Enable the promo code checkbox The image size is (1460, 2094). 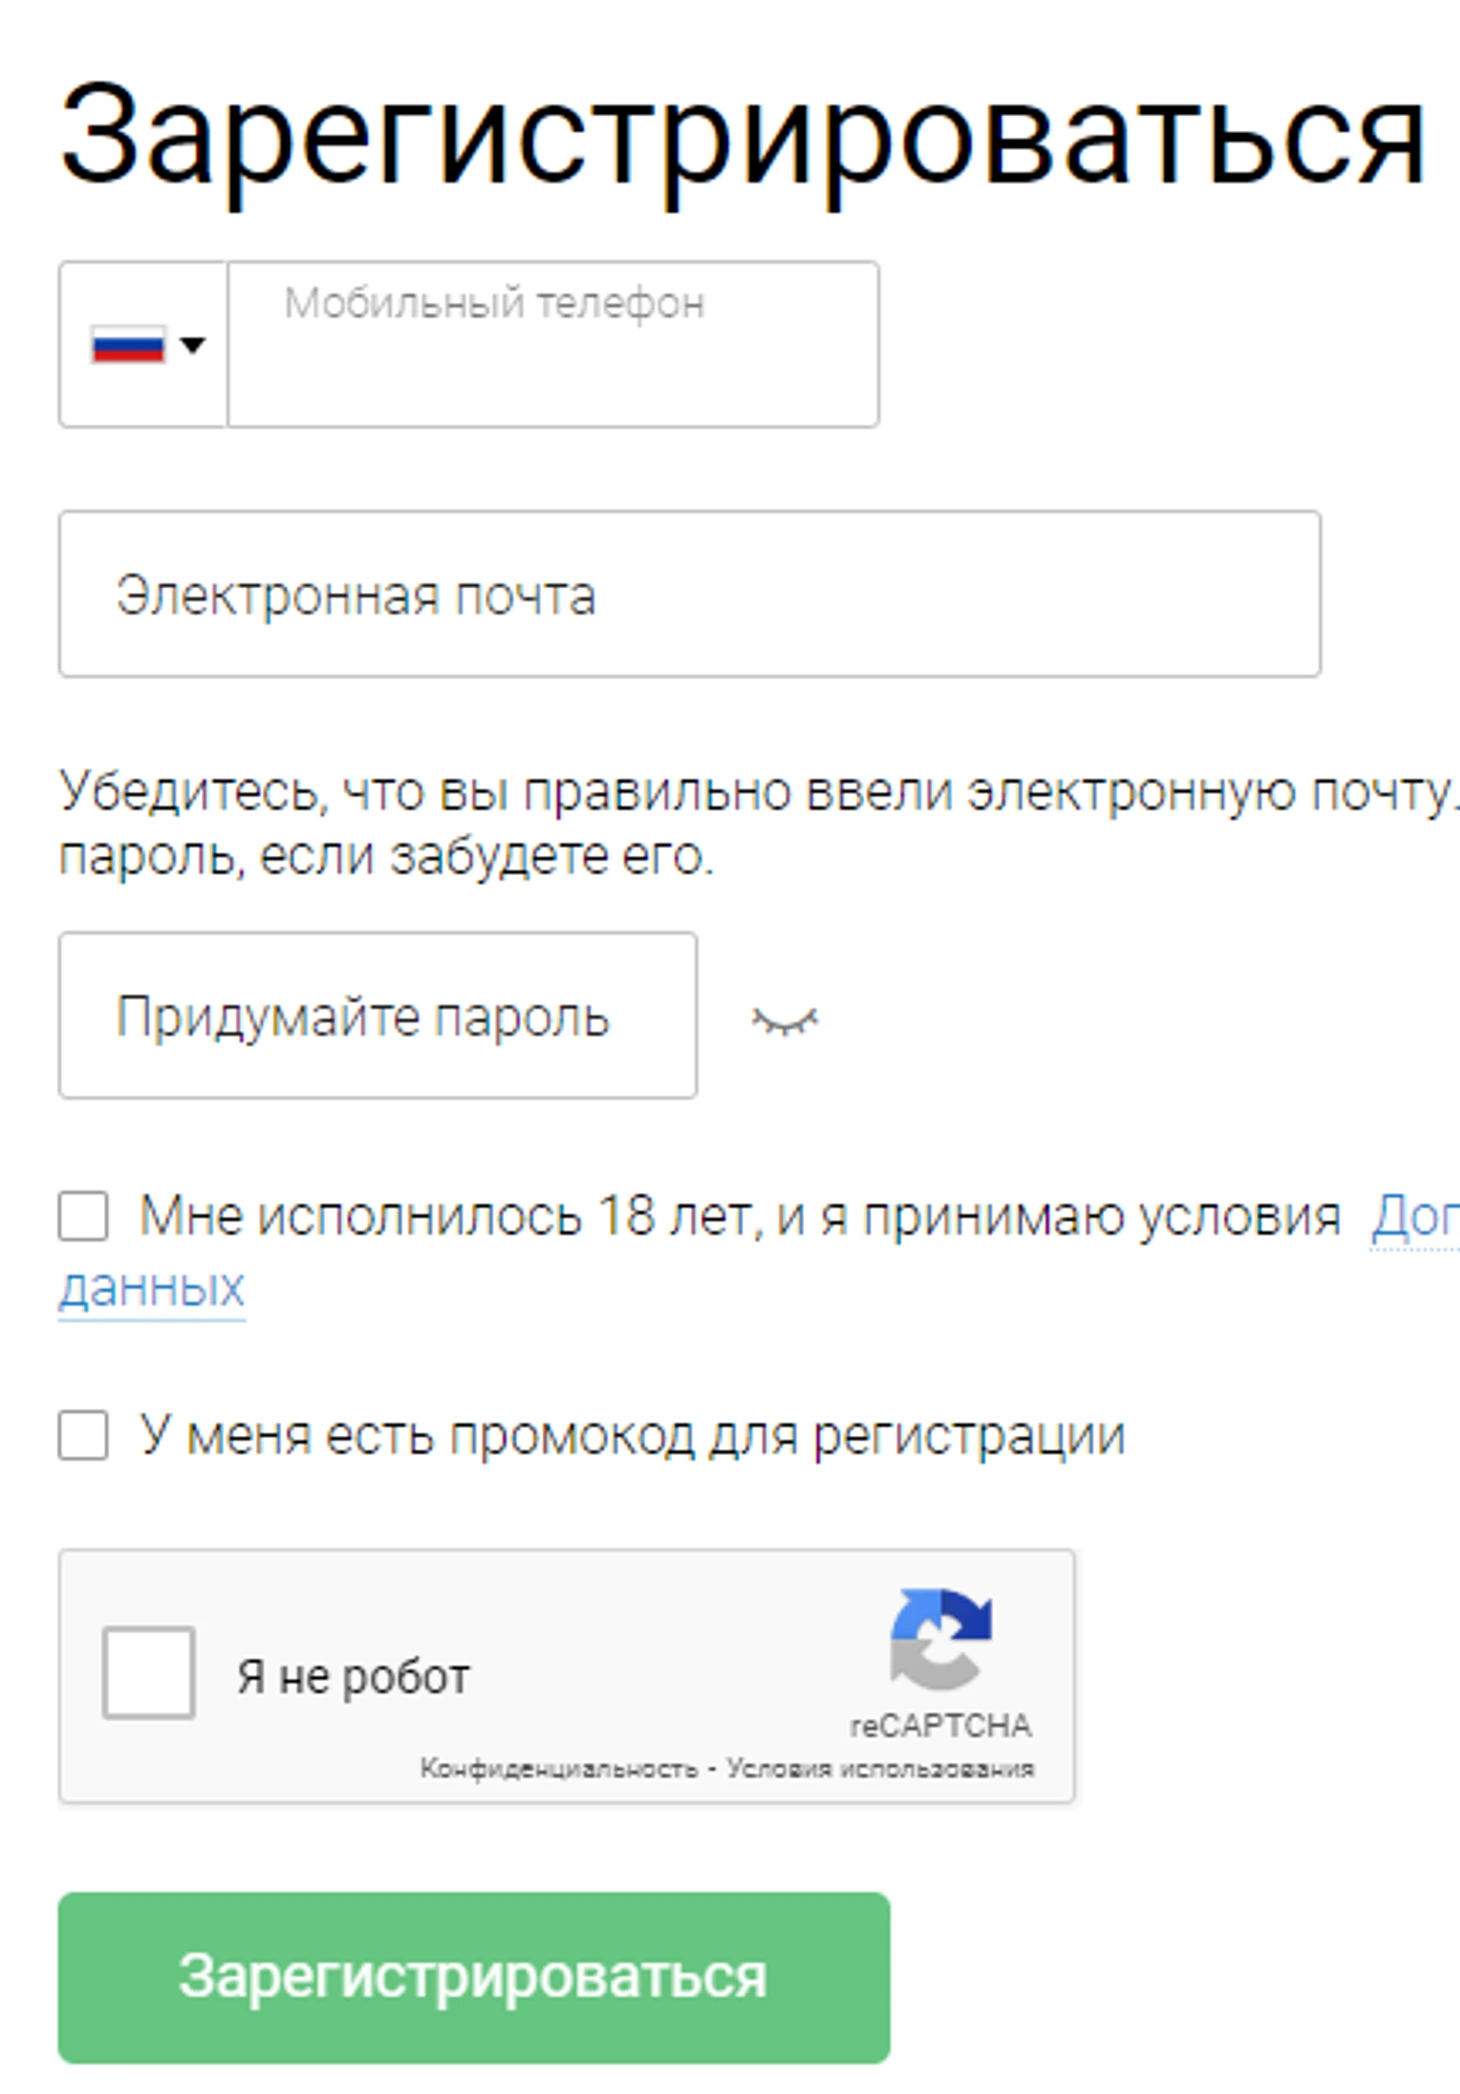pyautogui.click(x=84, y=1437)
